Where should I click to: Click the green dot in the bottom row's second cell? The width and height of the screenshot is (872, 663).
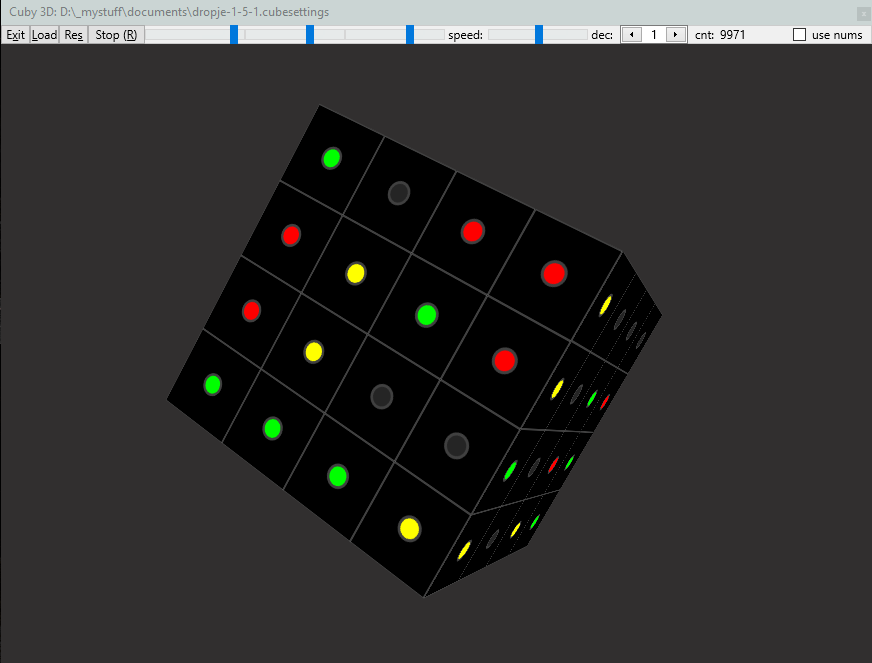(x=272, y=428)
